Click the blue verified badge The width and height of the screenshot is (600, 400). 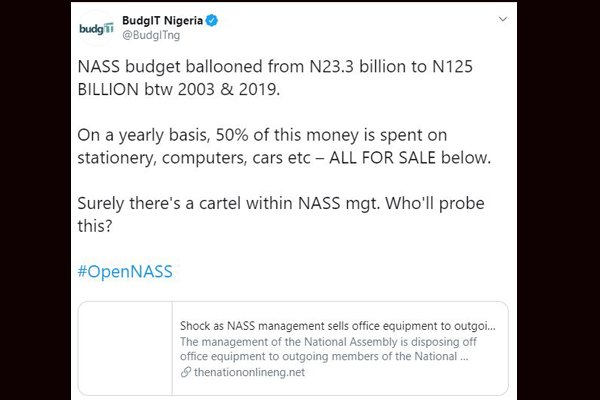212,20
